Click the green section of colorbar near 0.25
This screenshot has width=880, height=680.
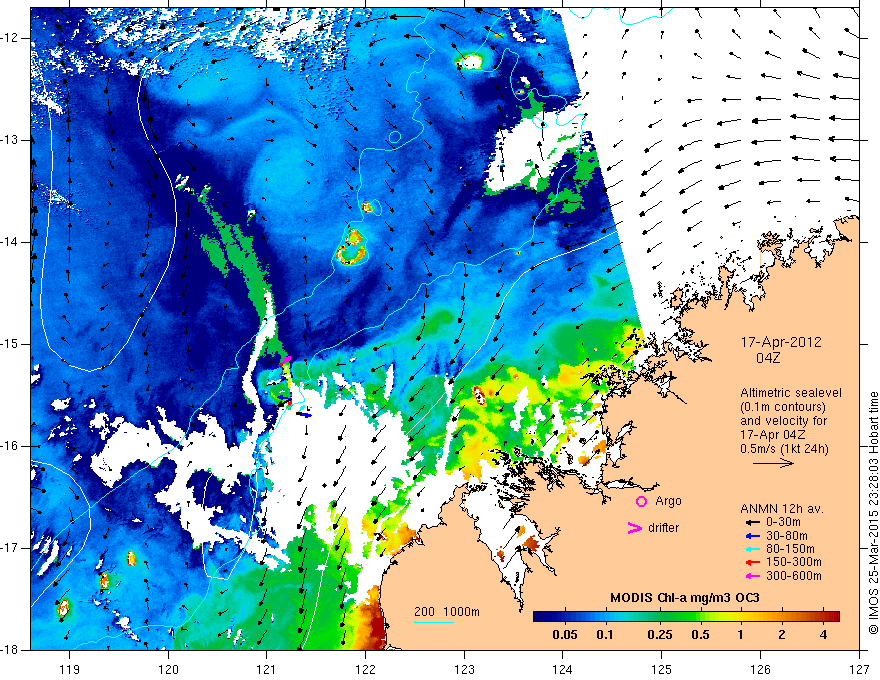coord(660,616)
